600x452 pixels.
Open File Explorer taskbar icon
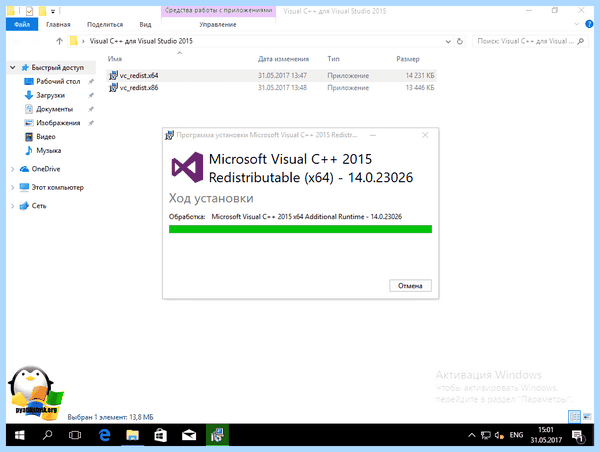(x=132, y=435)
